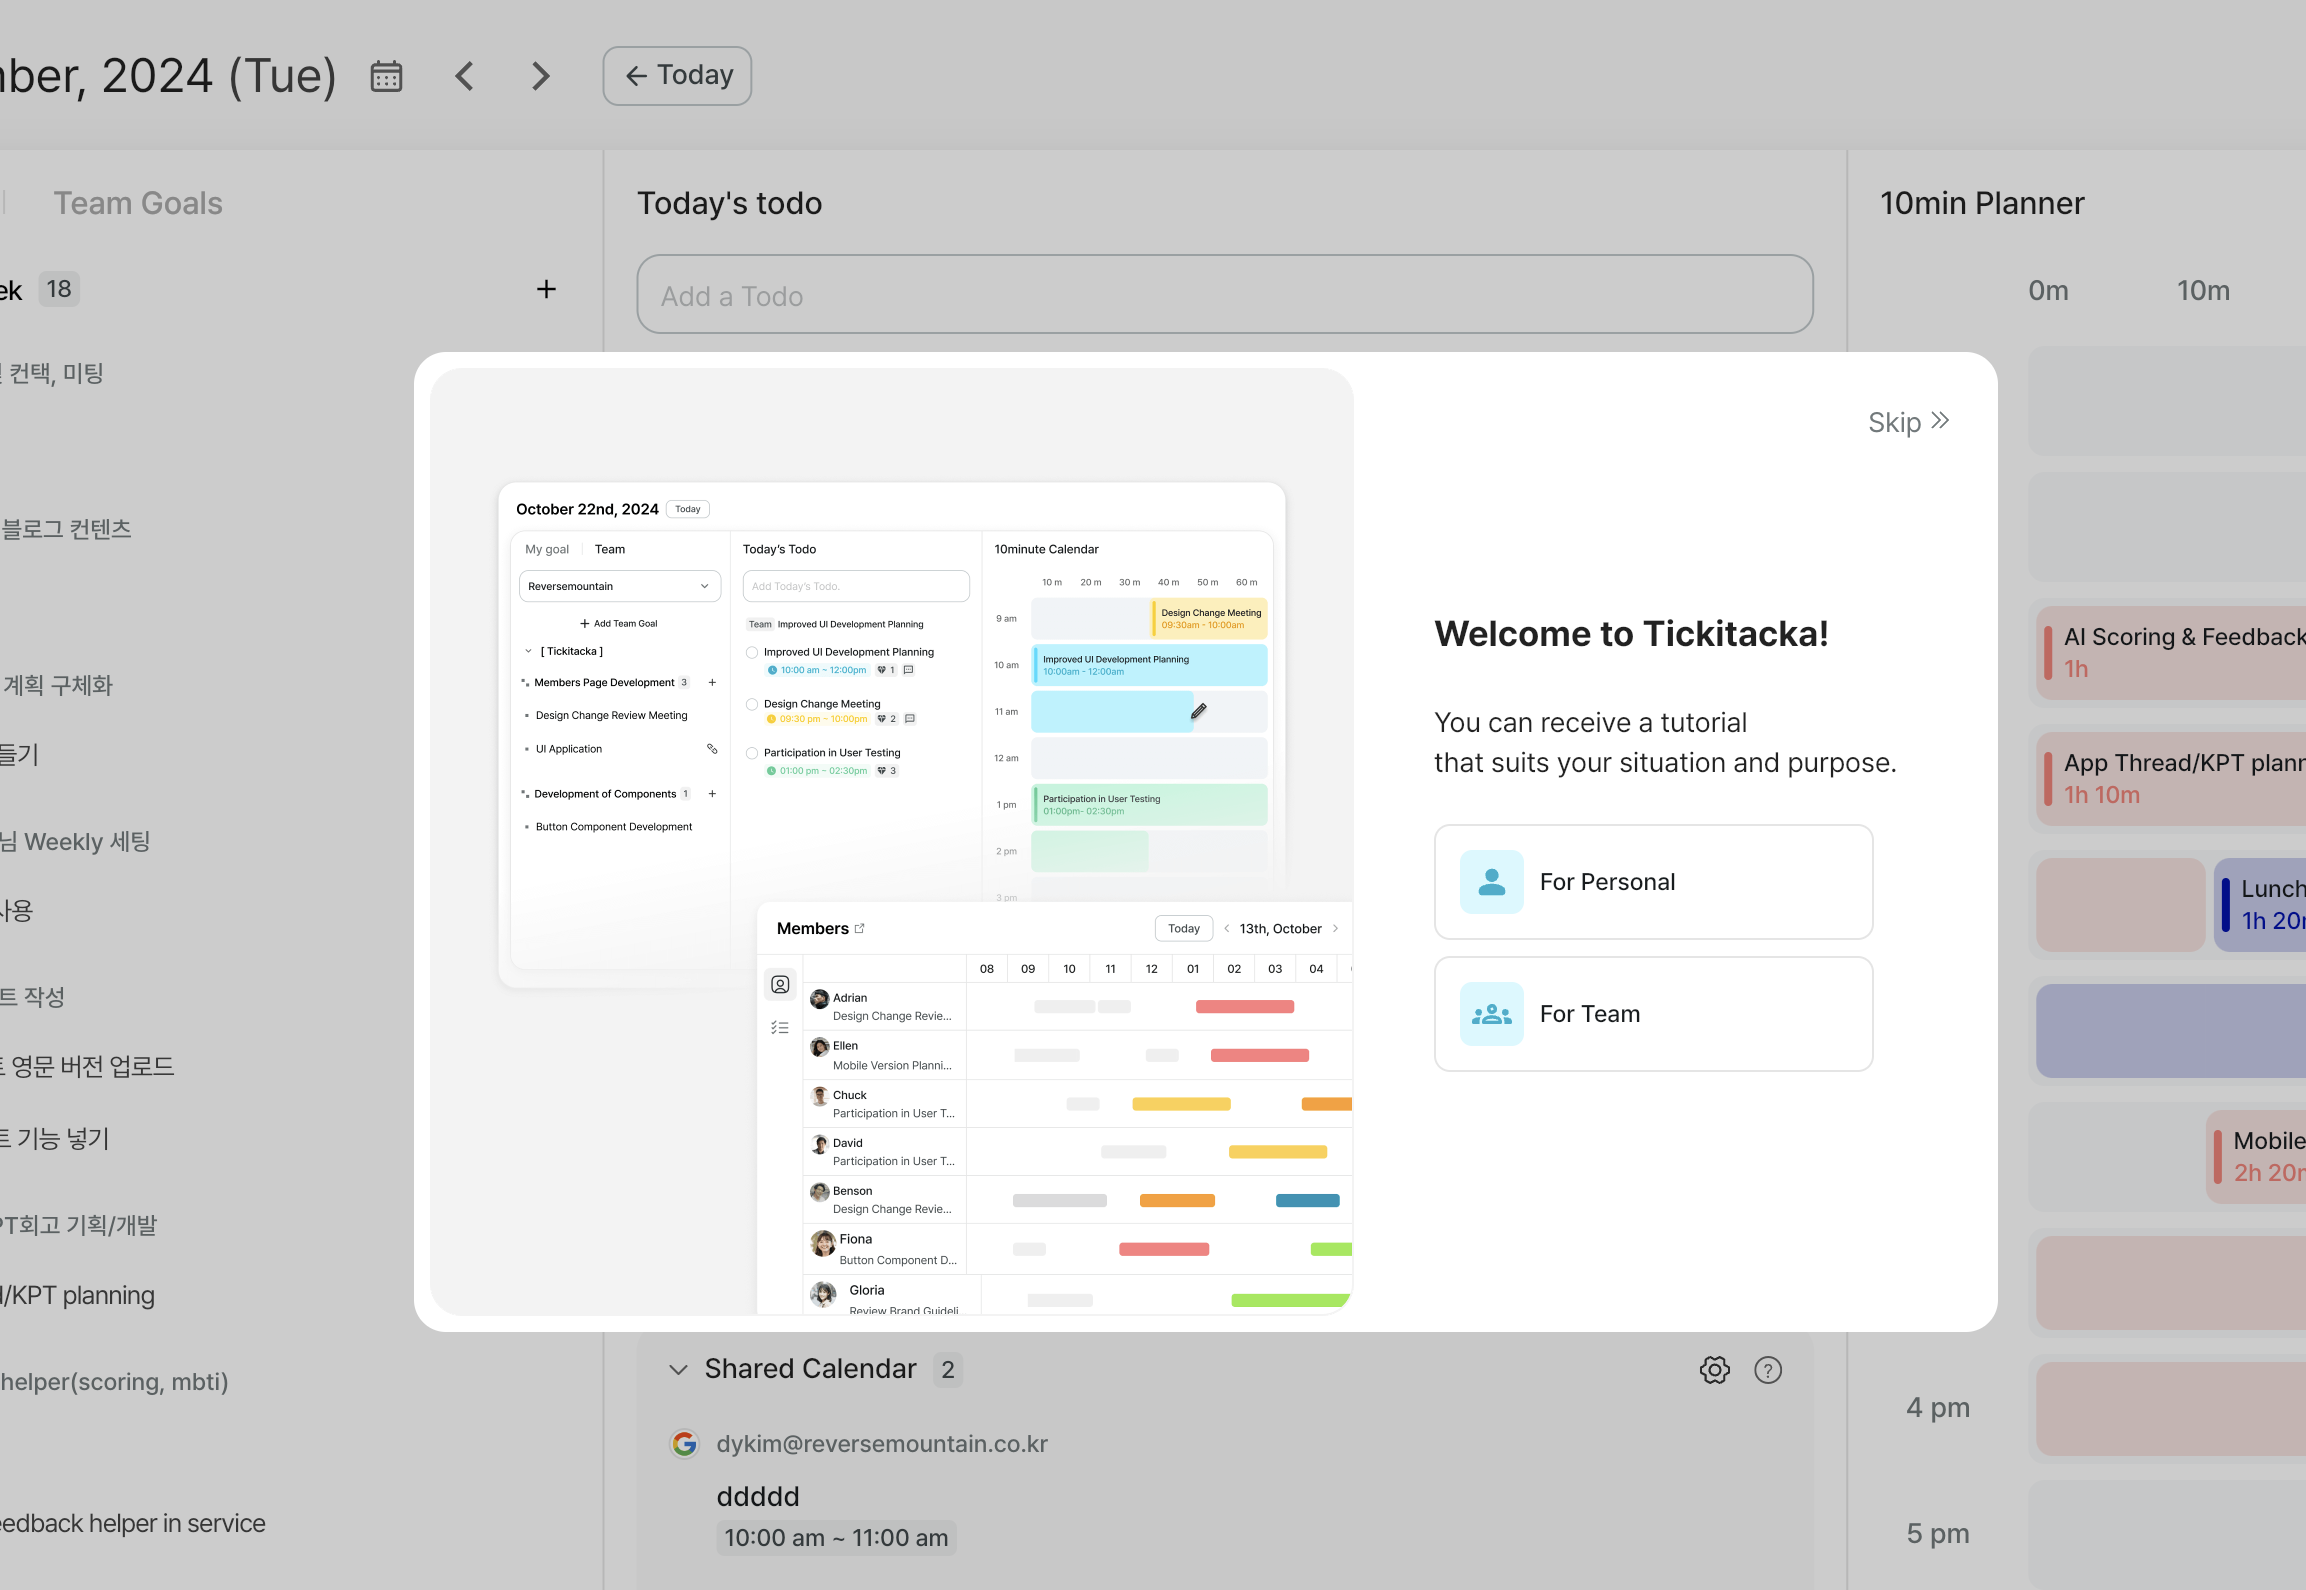Screen dimensions: 2306x1590
Task: Choose the For Personal tutorial option
Action: click(1653, 882)
